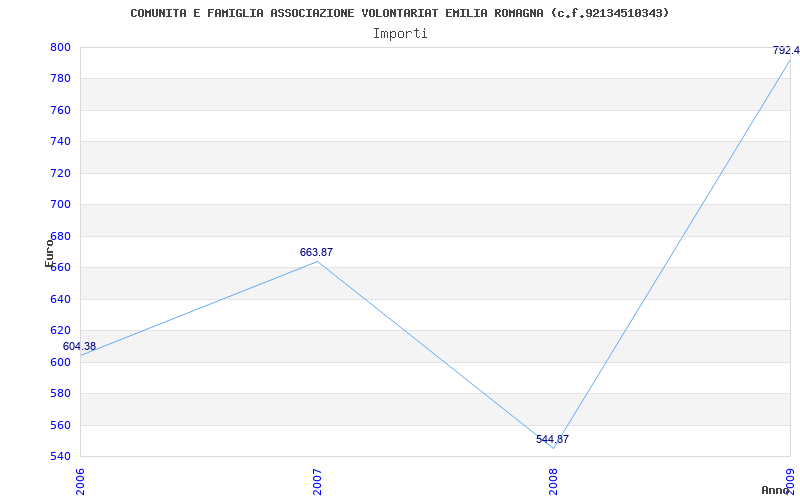Click the 792.4 data label
Viewport: 800px width, 500px height.
[x=786, y=51]
